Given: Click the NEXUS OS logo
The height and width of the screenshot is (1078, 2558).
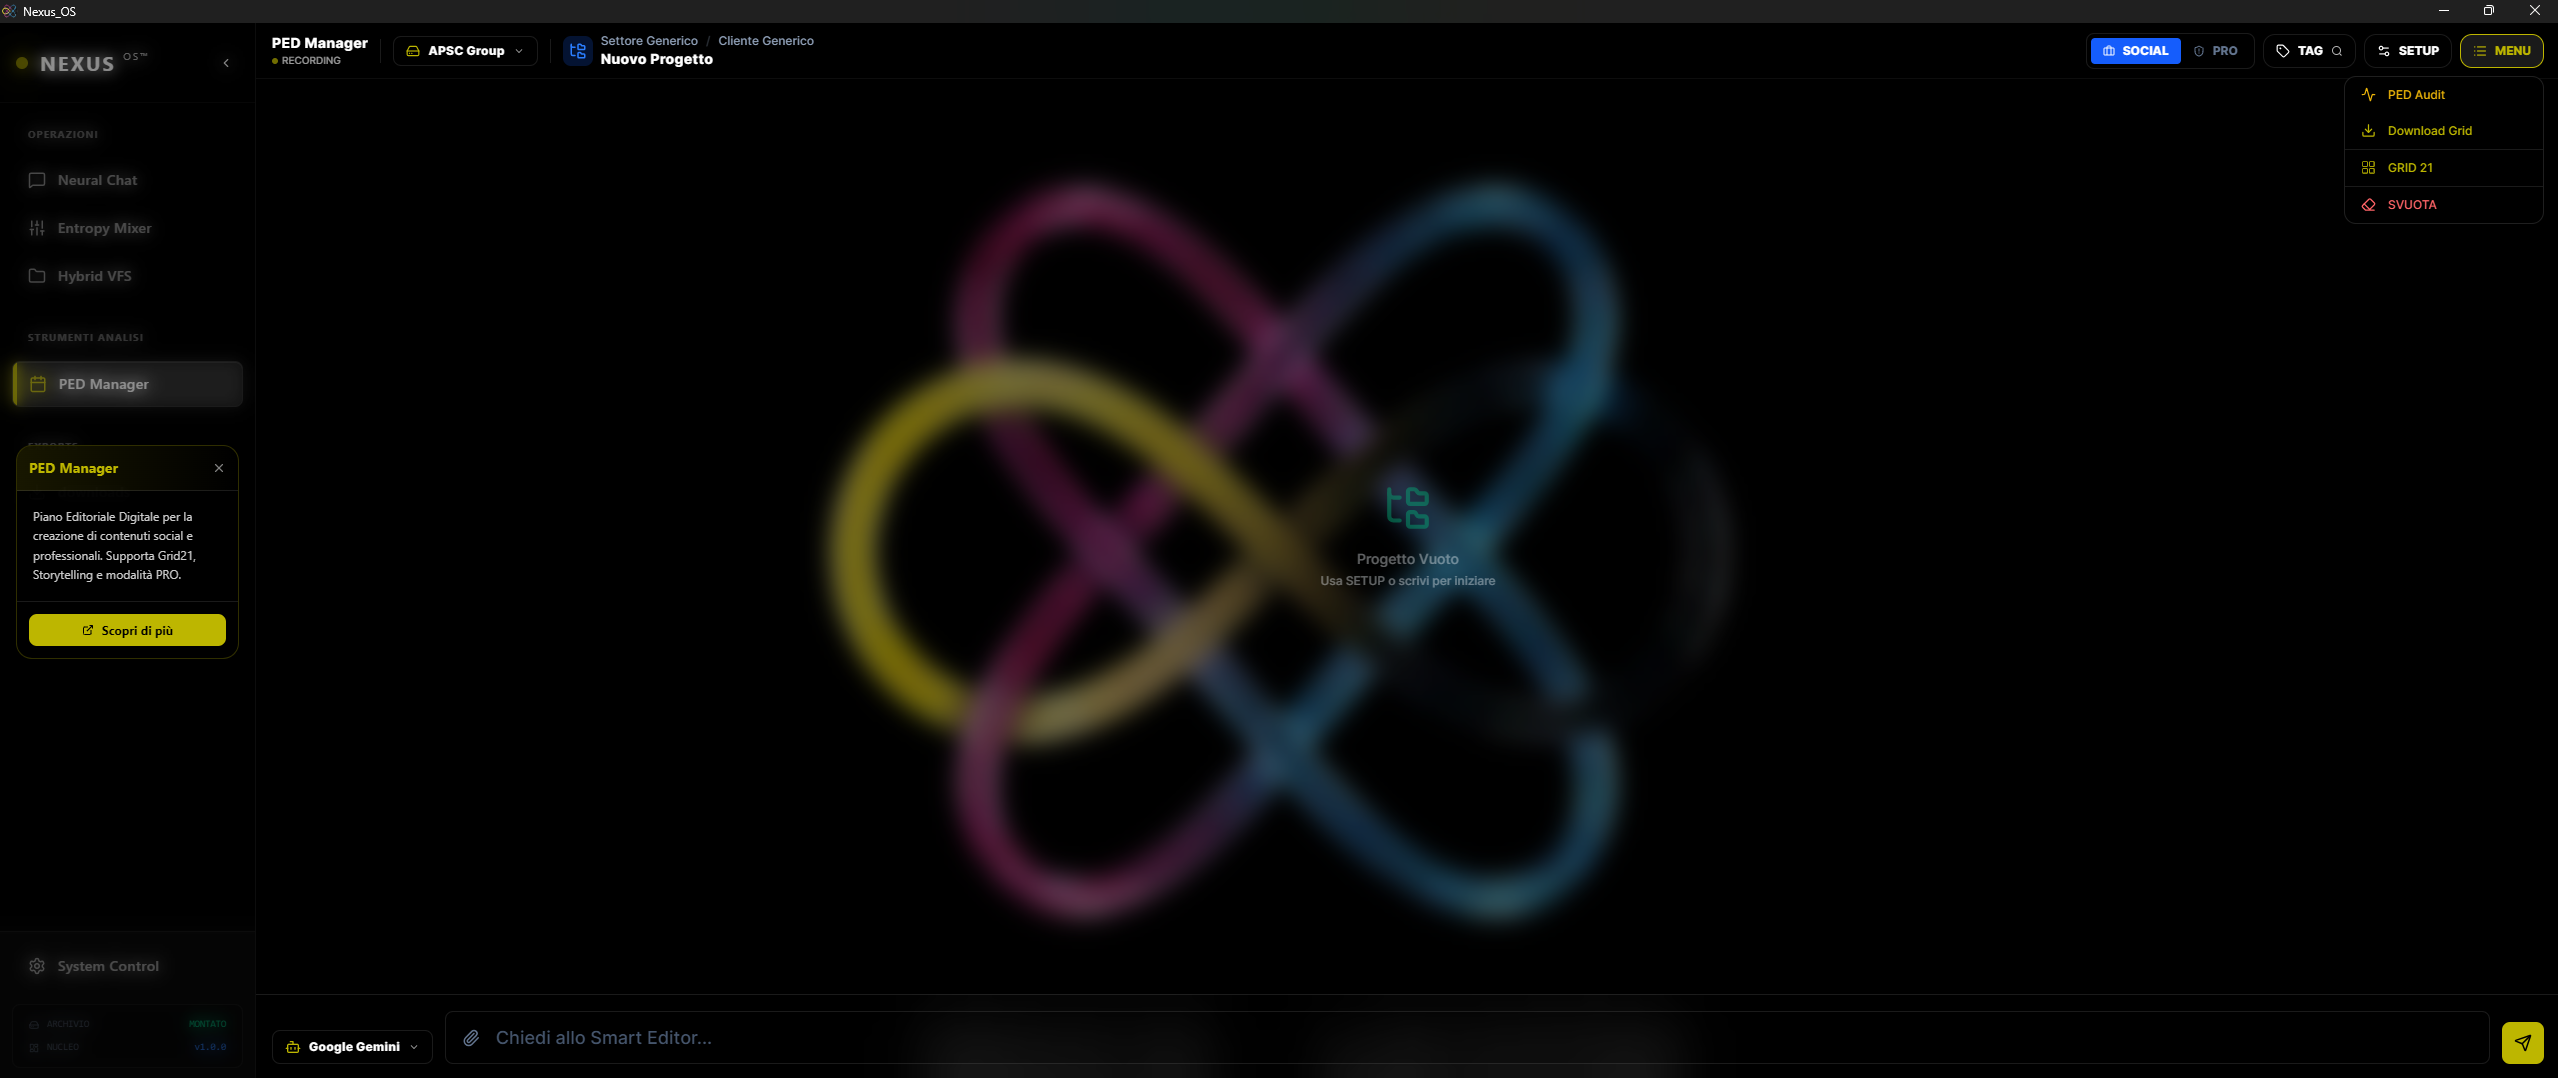Looking at the screenshot, I should [82, 63].
